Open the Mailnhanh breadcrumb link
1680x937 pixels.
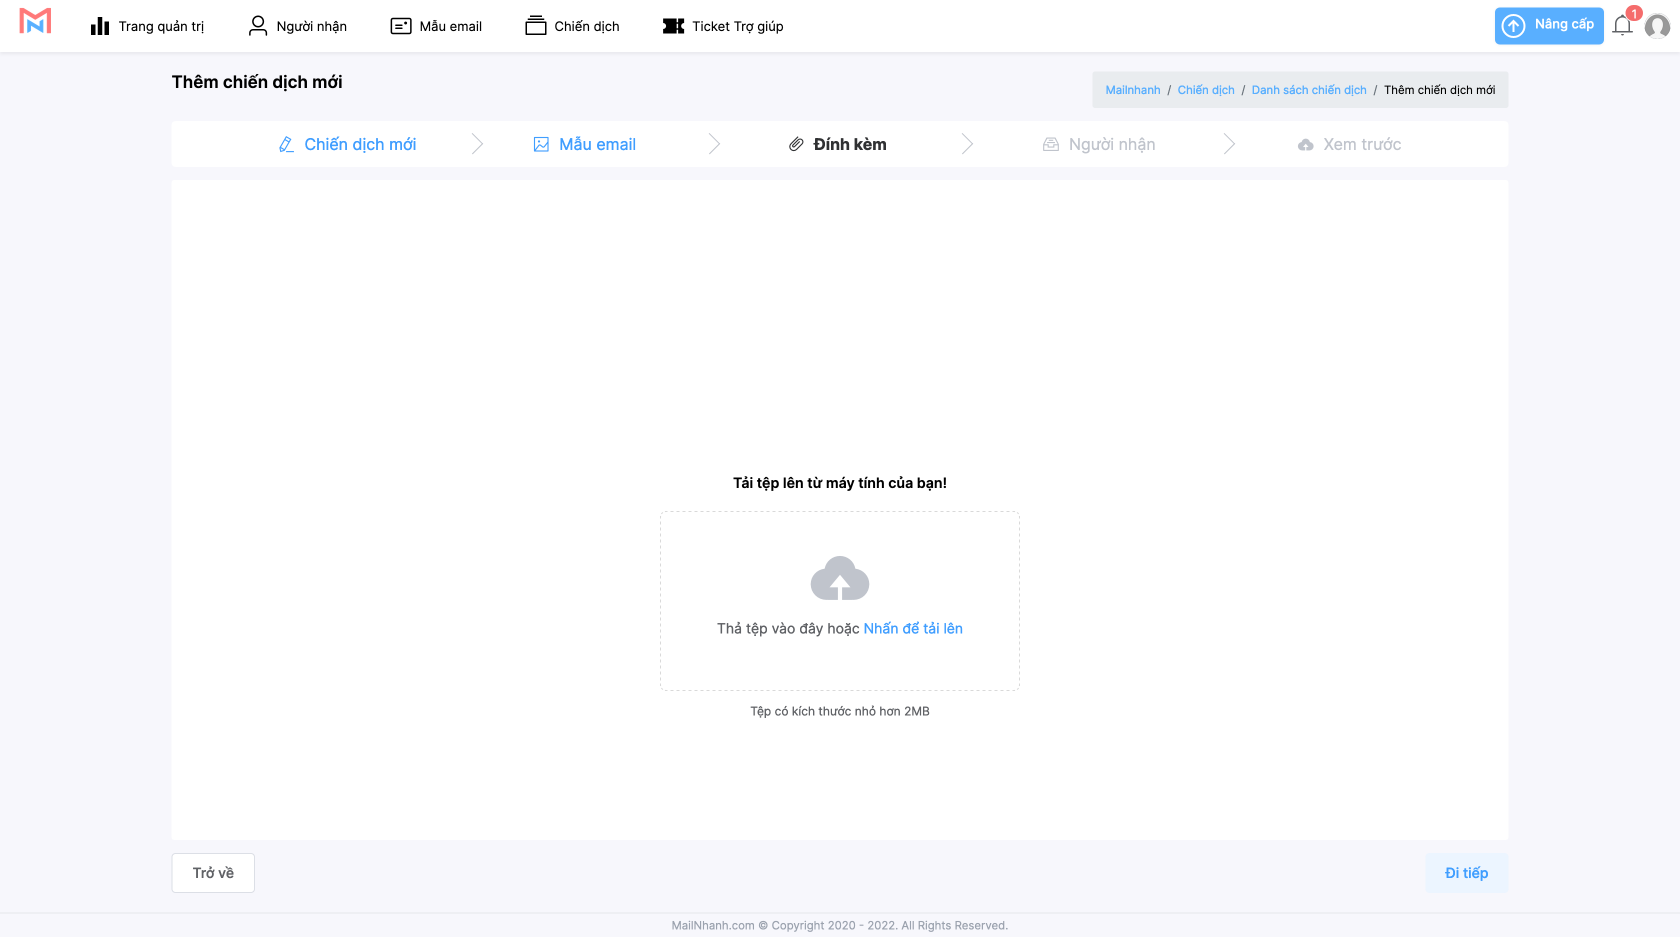[x=1132, y=90]
